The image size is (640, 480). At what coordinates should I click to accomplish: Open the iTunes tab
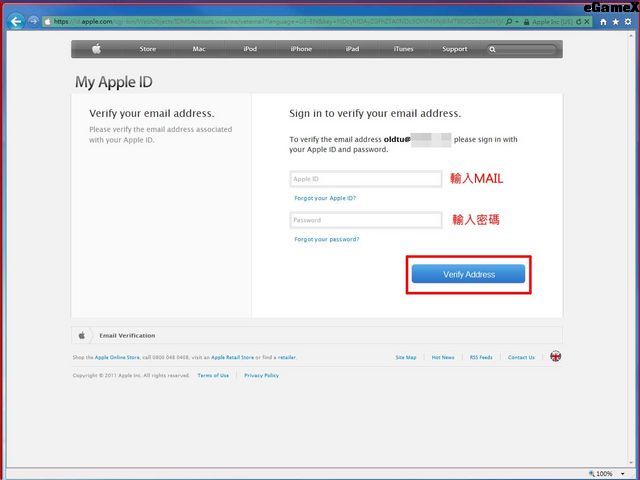(x=403, y=49)
